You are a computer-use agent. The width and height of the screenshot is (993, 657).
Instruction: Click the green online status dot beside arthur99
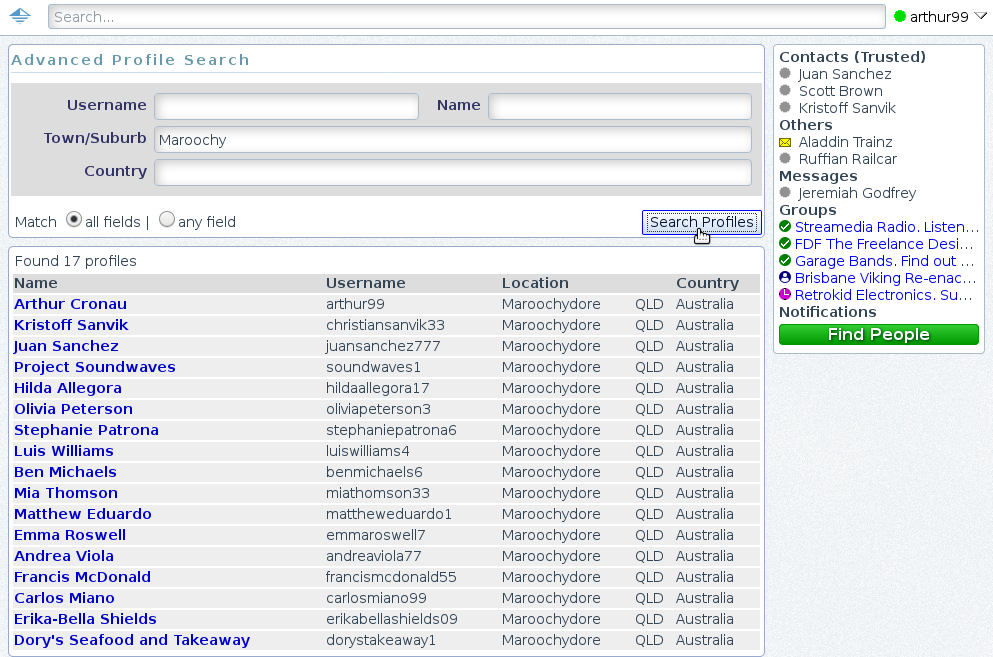900,17
